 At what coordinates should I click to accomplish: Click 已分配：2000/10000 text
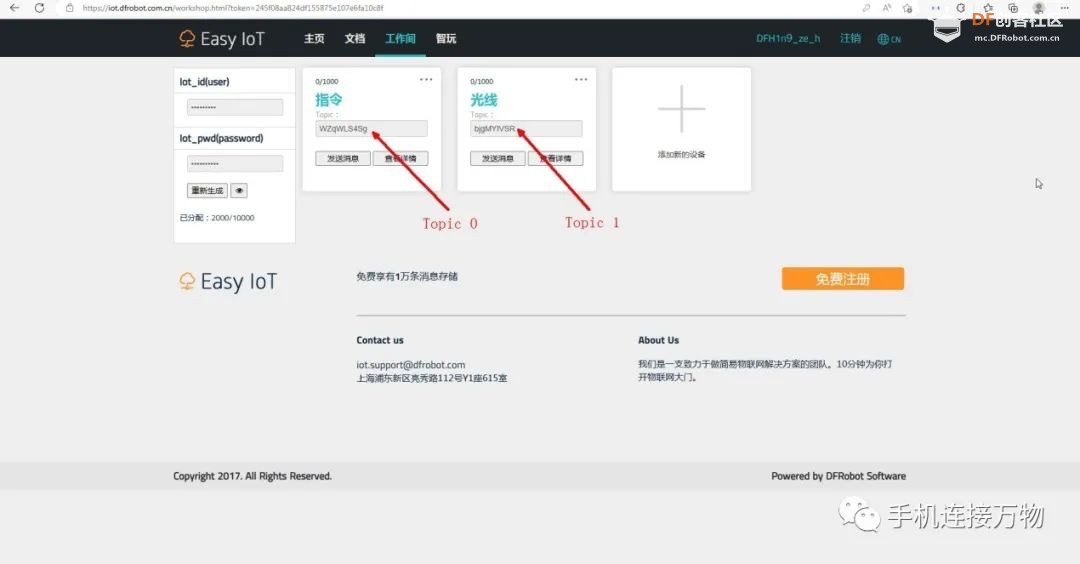pyautogui.click(x=217, y=218)
